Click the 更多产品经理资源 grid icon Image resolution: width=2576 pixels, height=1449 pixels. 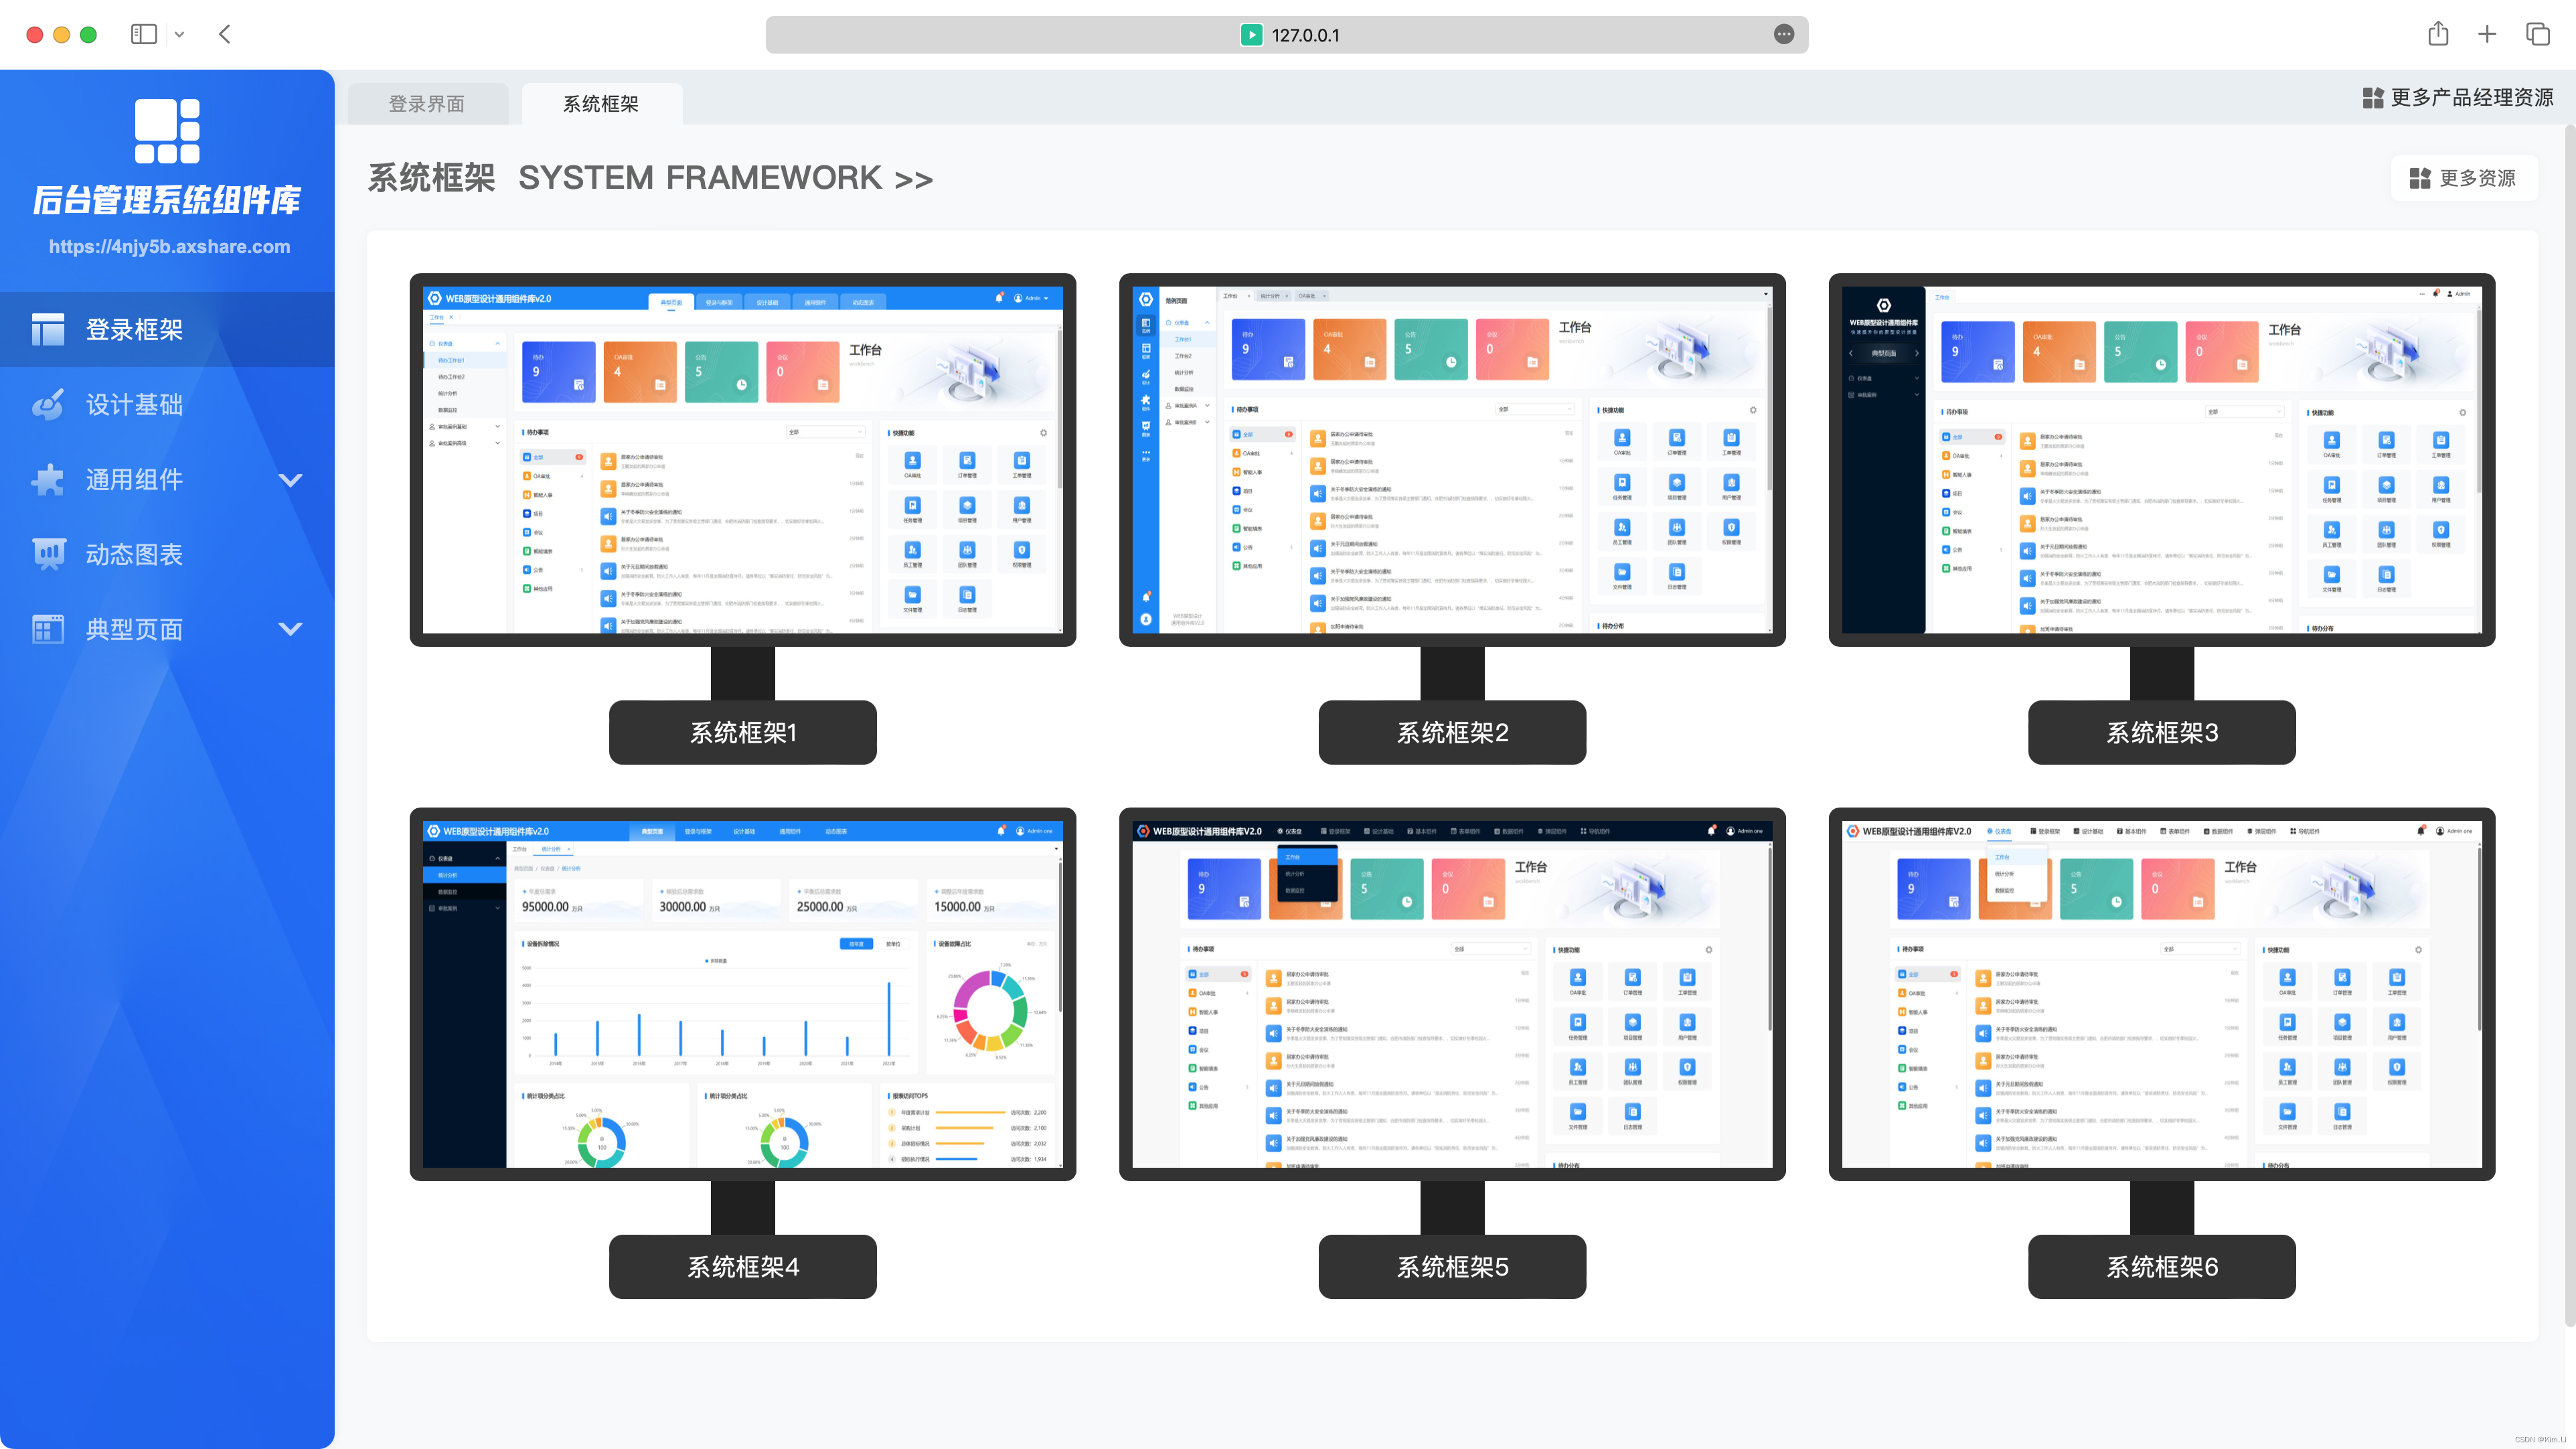click(x=2372, y=98)
